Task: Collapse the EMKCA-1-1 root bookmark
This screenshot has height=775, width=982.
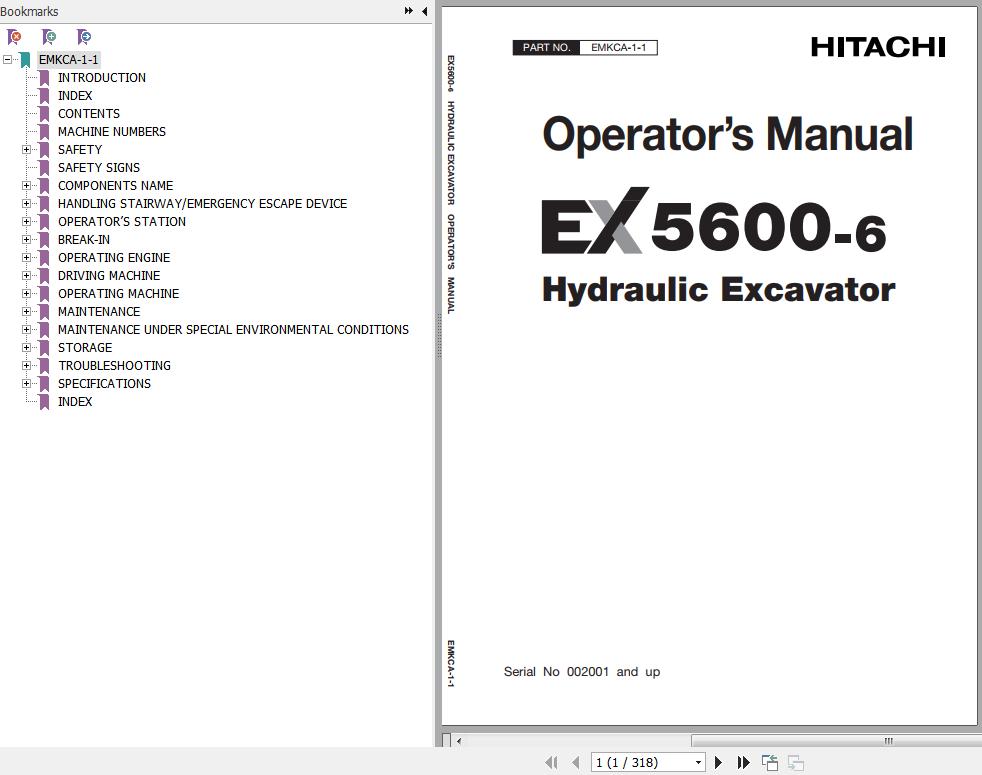Action: (x=8, y=60)
